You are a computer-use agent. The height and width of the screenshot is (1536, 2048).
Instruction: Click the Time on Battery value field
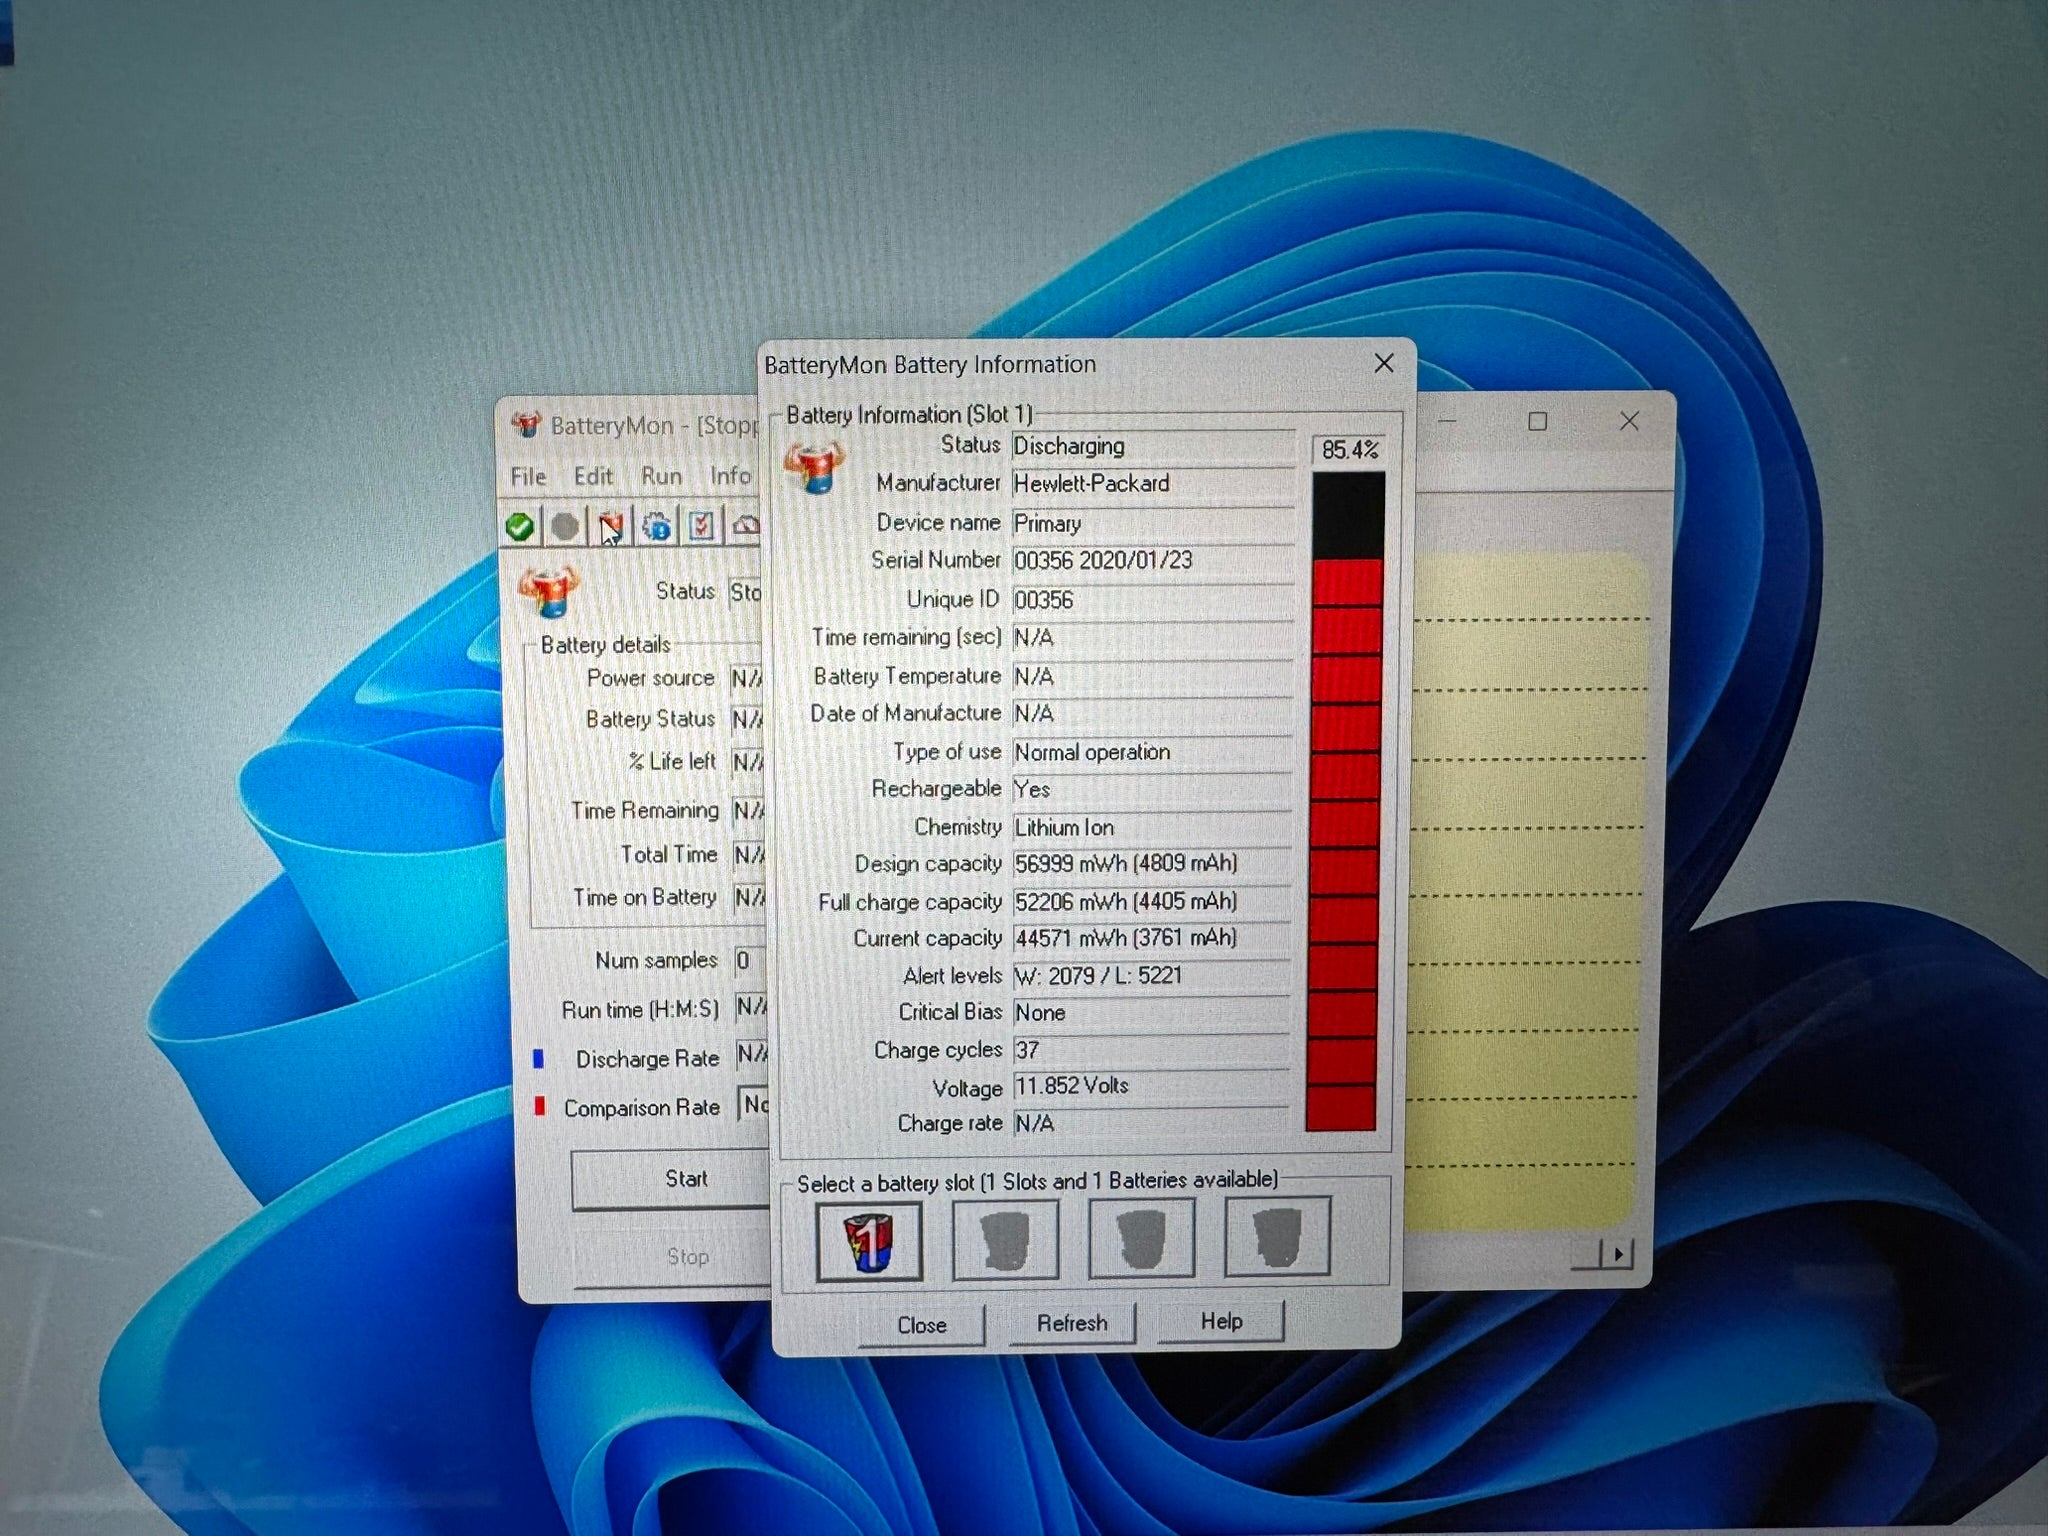[x=749, y=897]
